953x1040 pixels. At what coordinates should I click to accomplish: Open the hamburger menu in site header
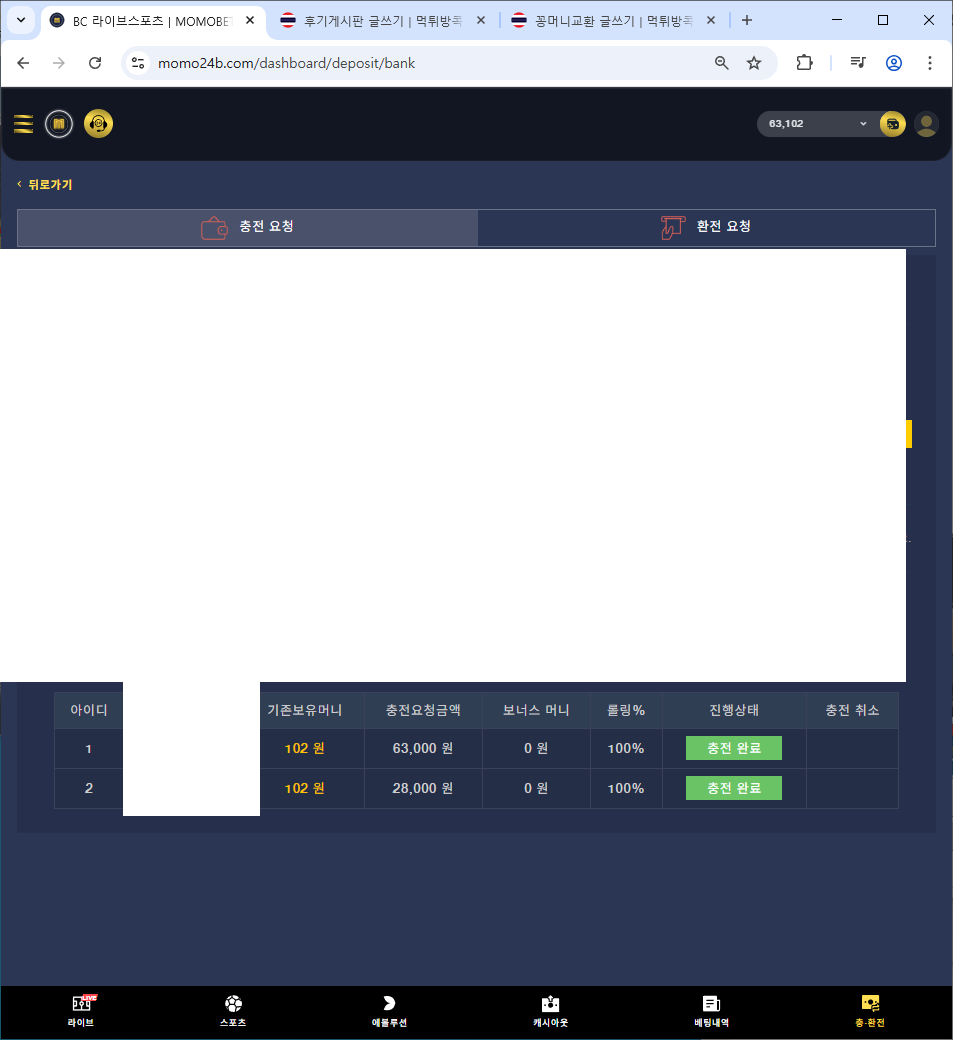point(23,124)
